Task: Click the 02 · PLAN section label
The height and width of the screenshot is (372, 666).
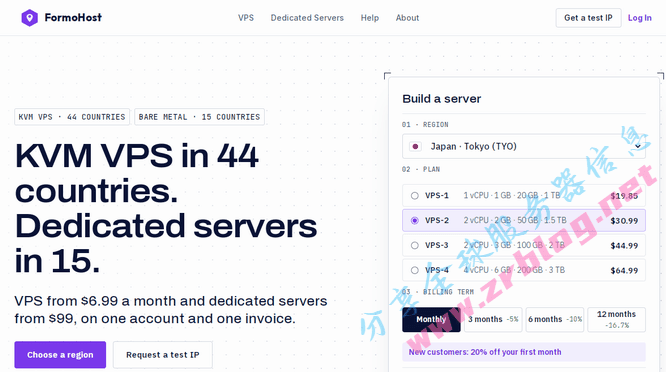Action: click(x=421, y=169)
